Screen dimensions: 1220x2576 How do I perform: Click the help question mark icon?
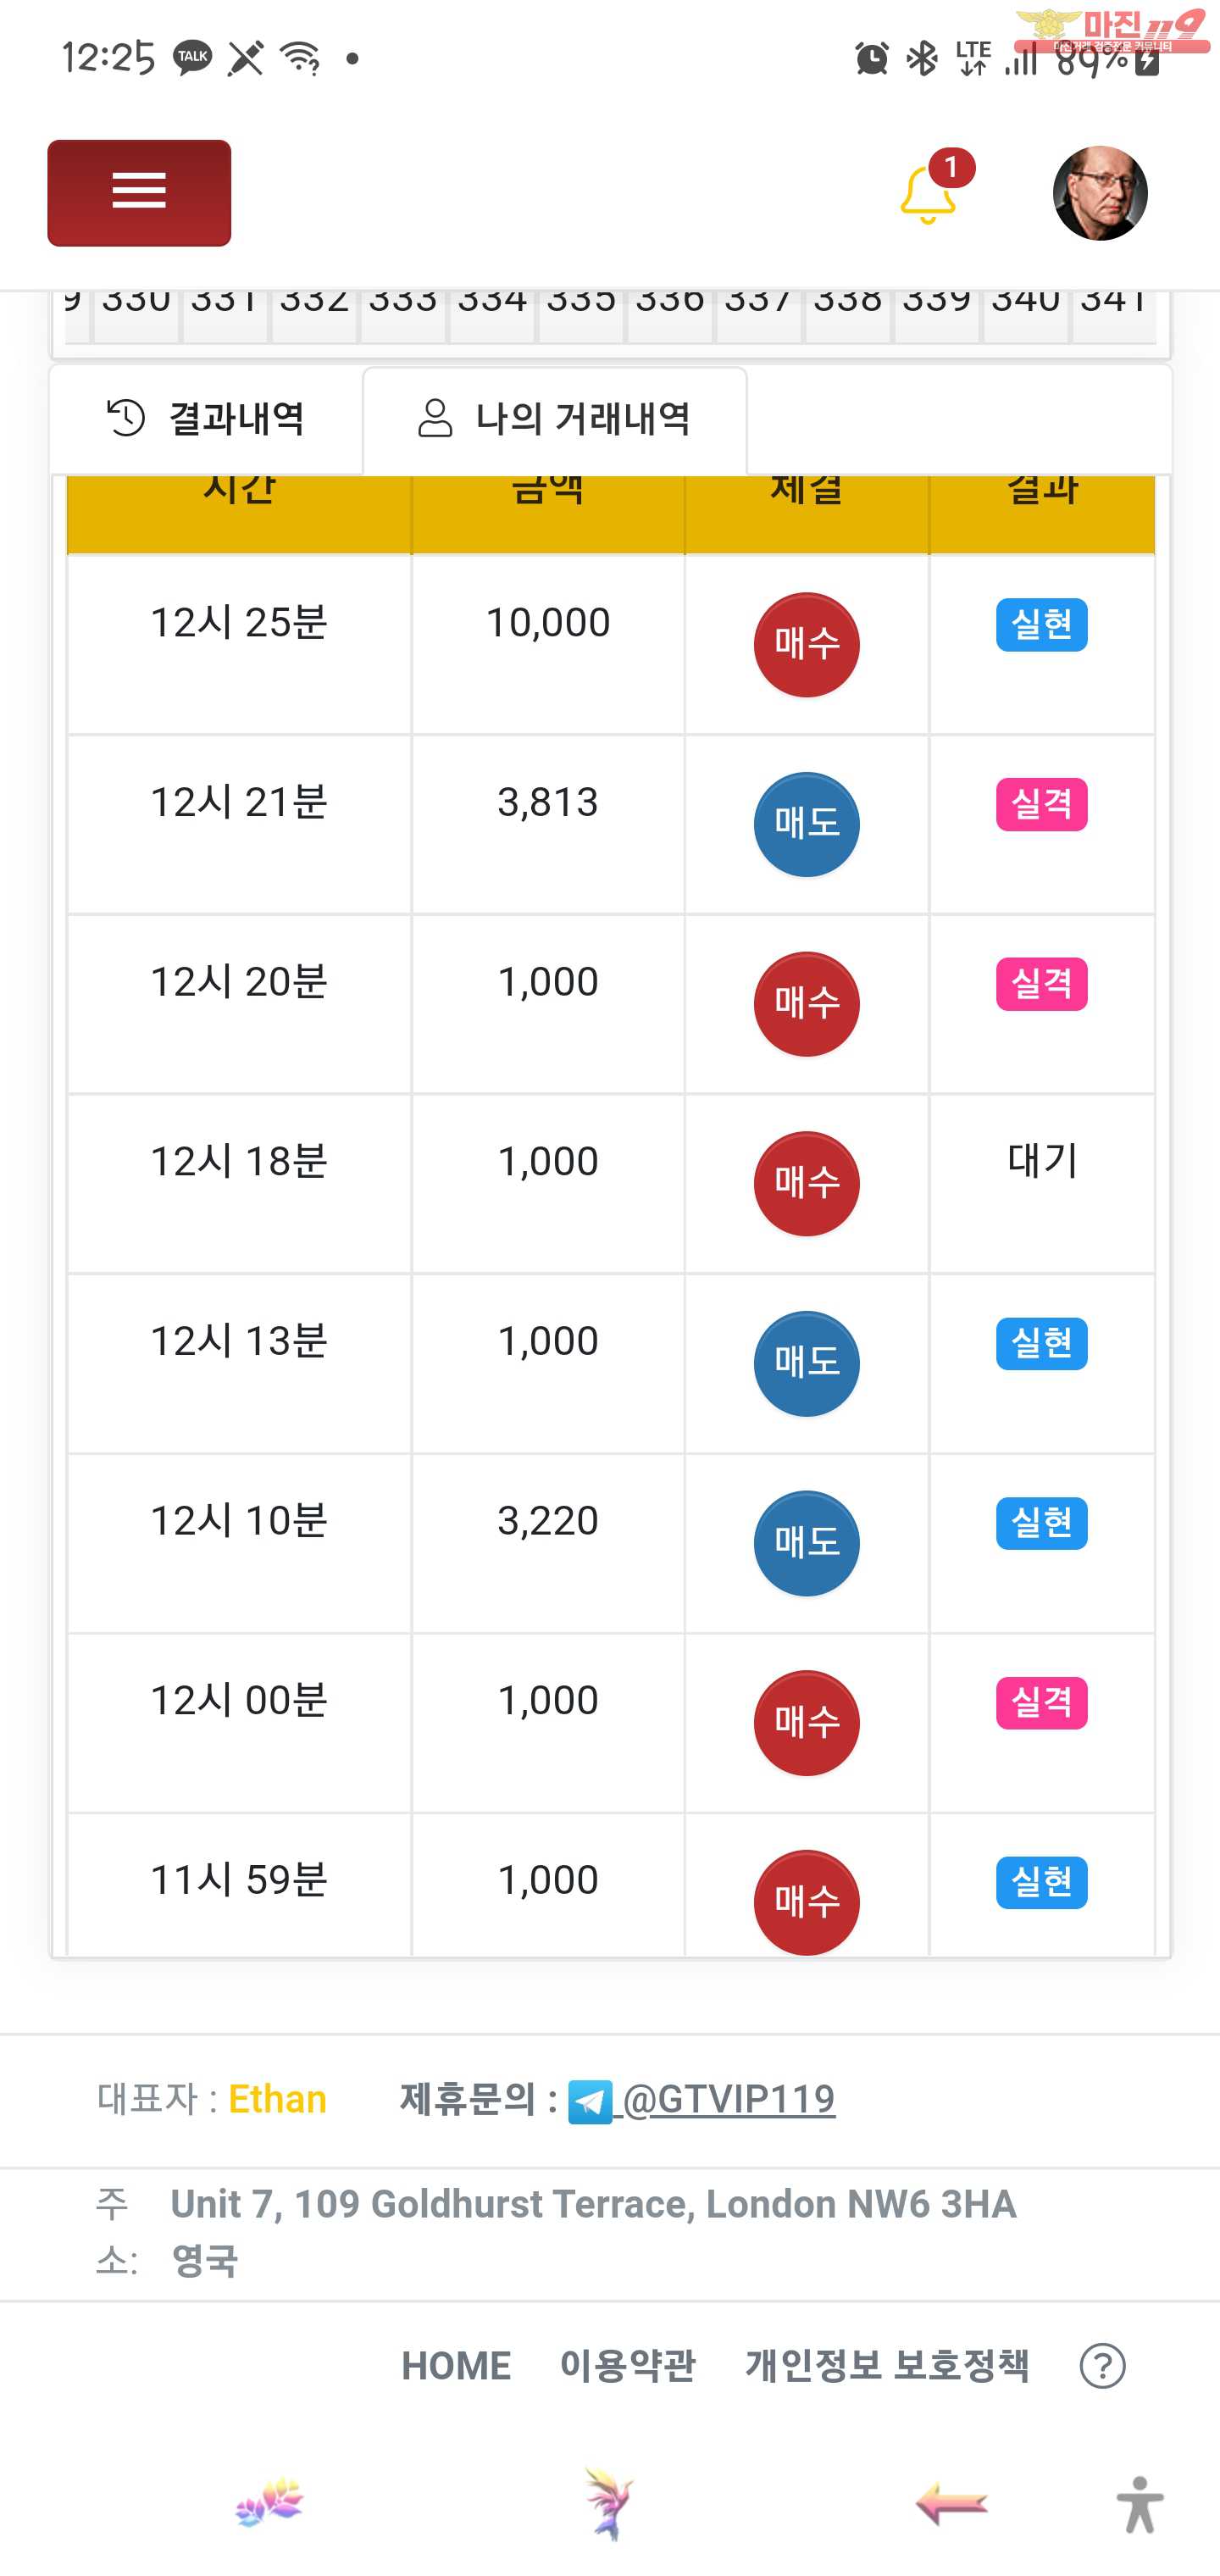pyautogui.click(x=1102, y=2365)
